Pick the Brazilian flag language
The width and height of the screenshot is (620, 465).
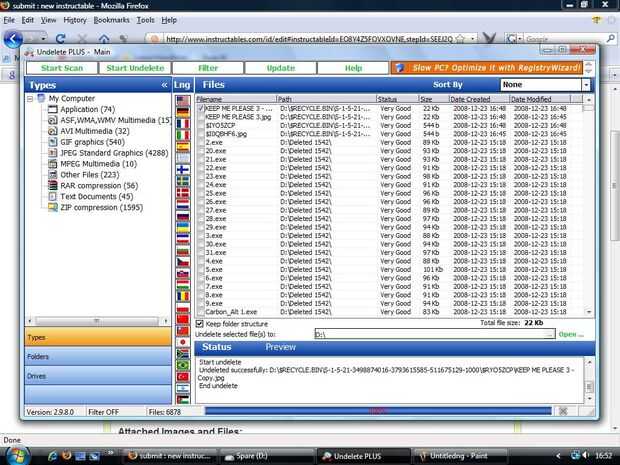183,365
